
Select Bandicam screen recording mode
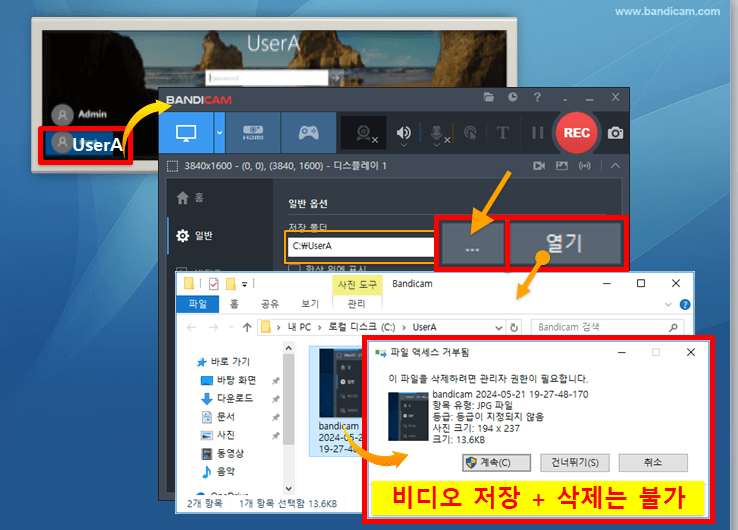[x=186, y=133]
